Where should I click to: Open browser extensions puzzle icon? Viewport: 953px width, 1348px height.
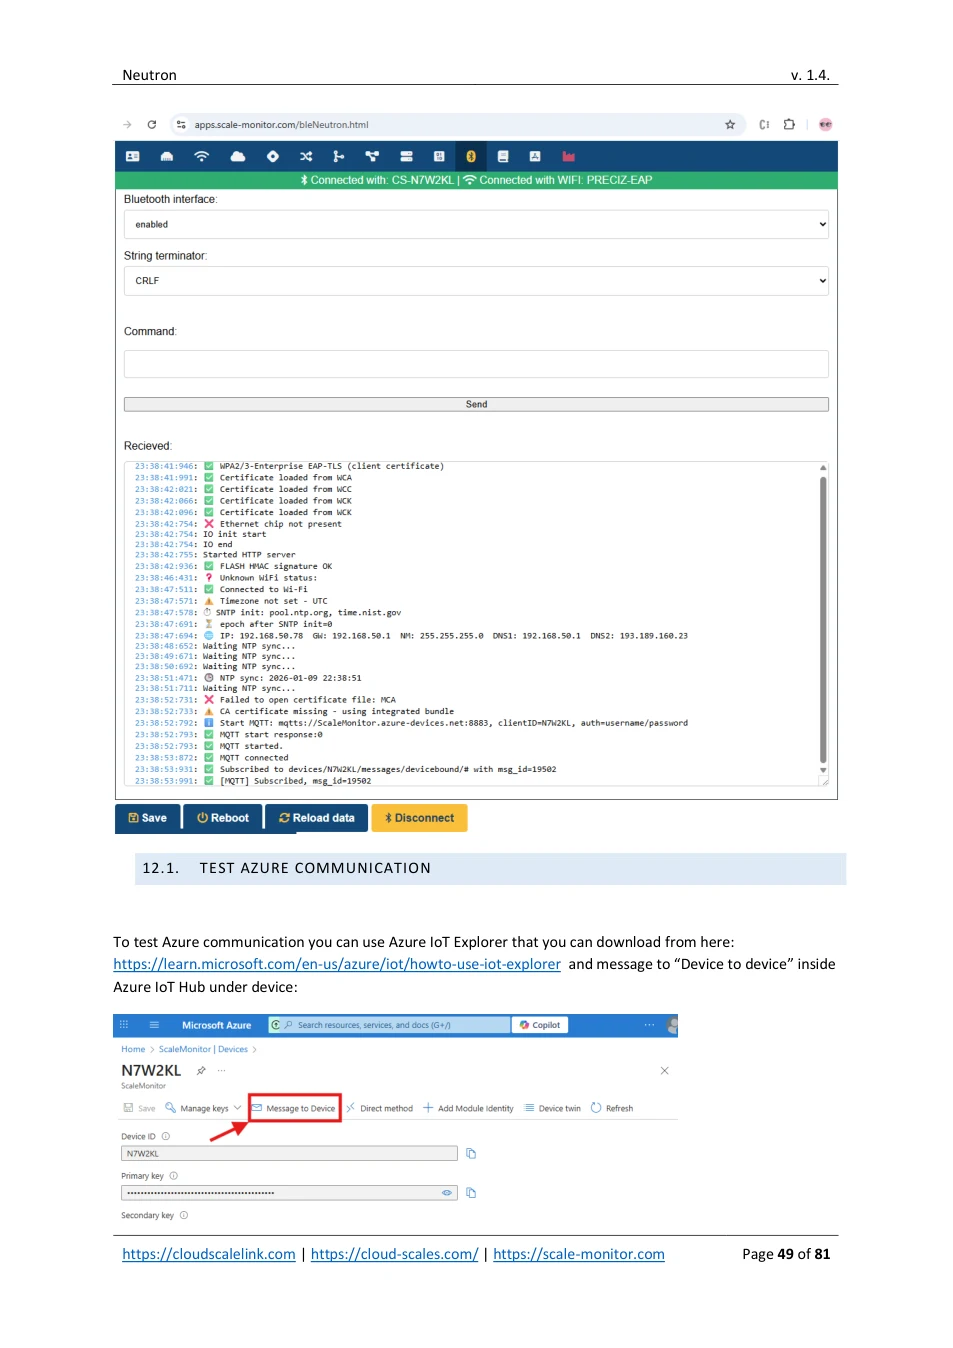click(x=790, y=125)
